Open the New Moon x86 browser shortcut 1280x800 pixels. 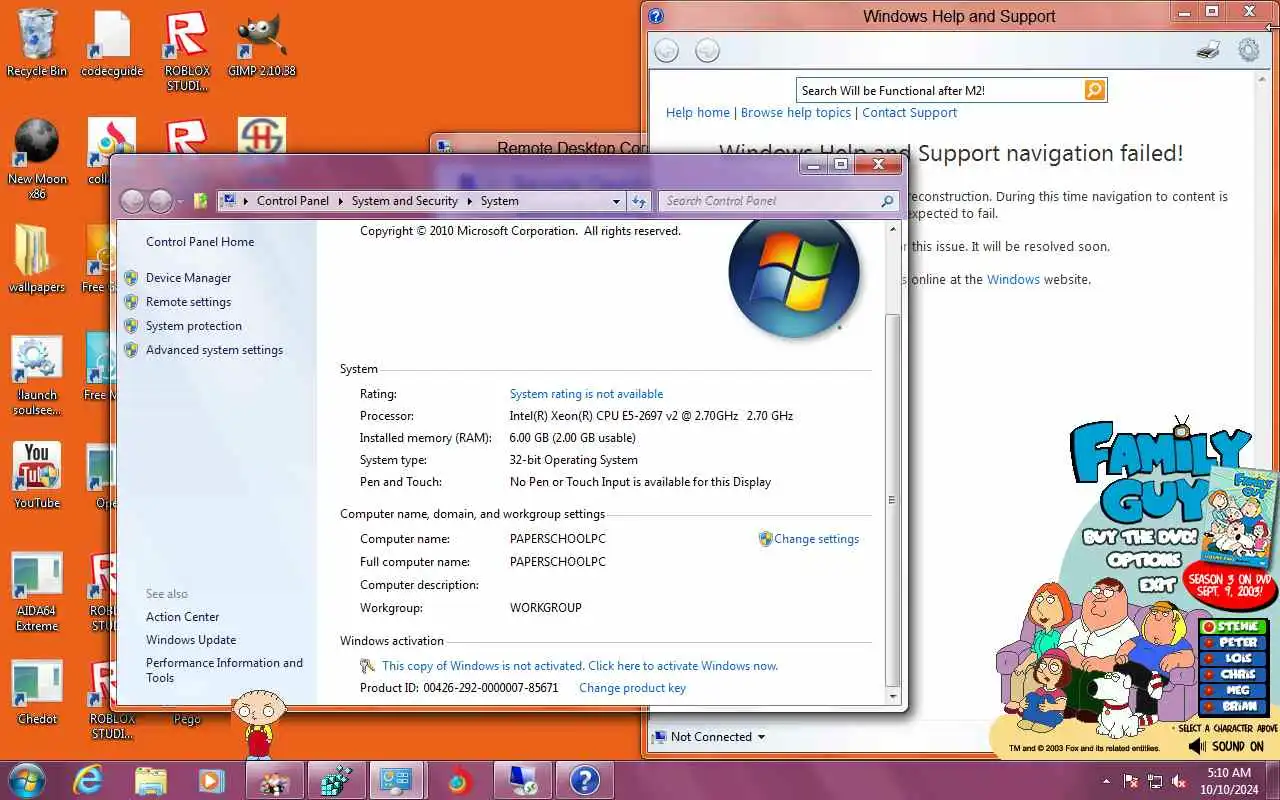(37, 158)
